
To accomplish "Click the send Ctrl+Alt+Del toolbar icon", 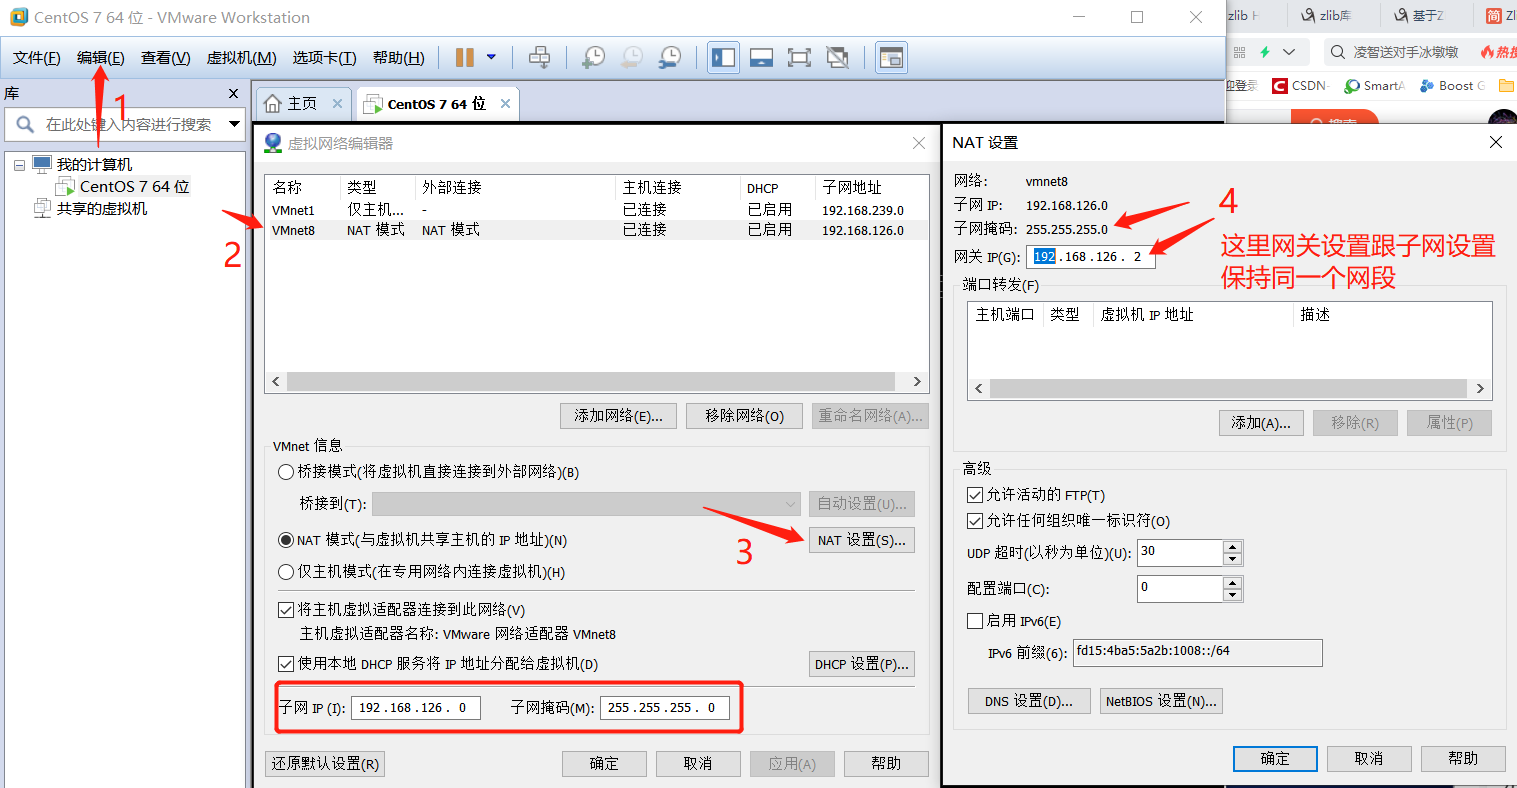I will [x=539, y=58].
